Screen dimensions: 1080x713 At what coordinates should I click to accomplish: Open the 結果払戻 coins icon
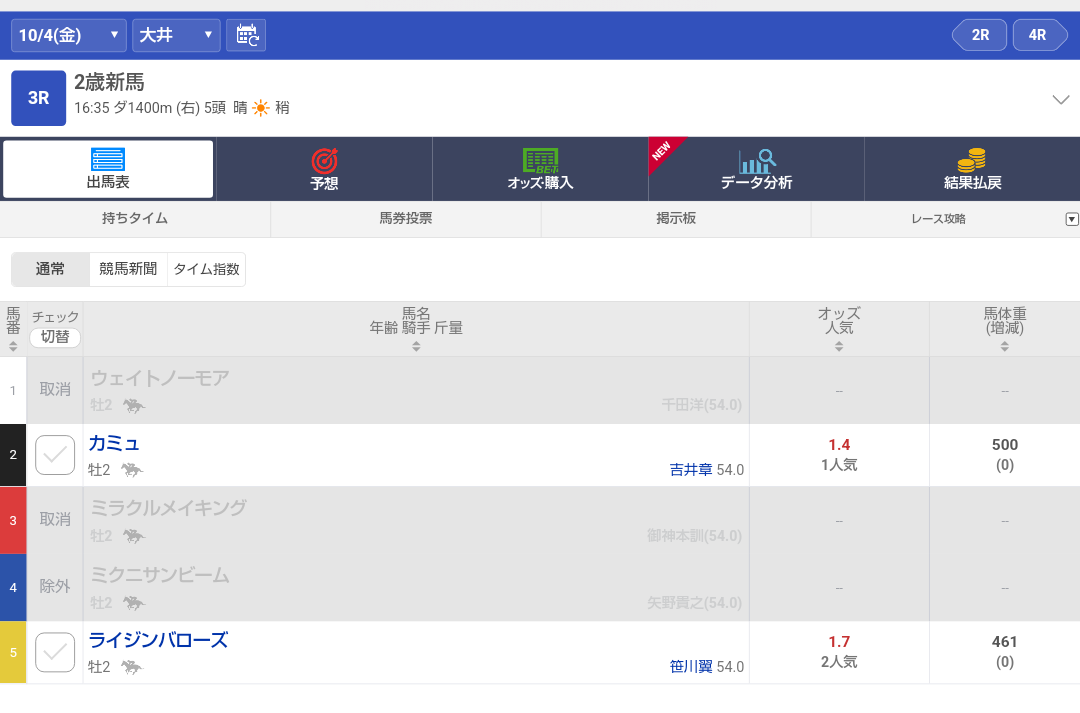(x=971, y=160)
